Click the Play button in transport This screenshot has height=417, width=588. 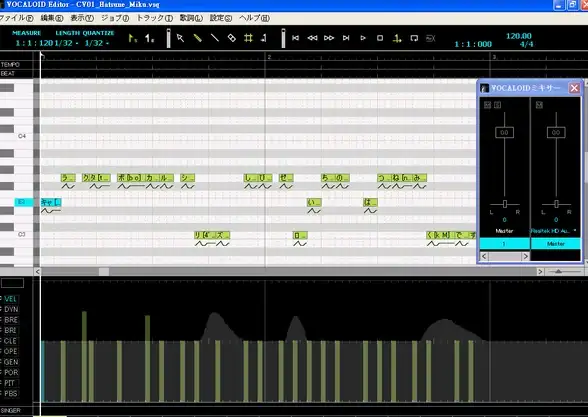point(363,38)
